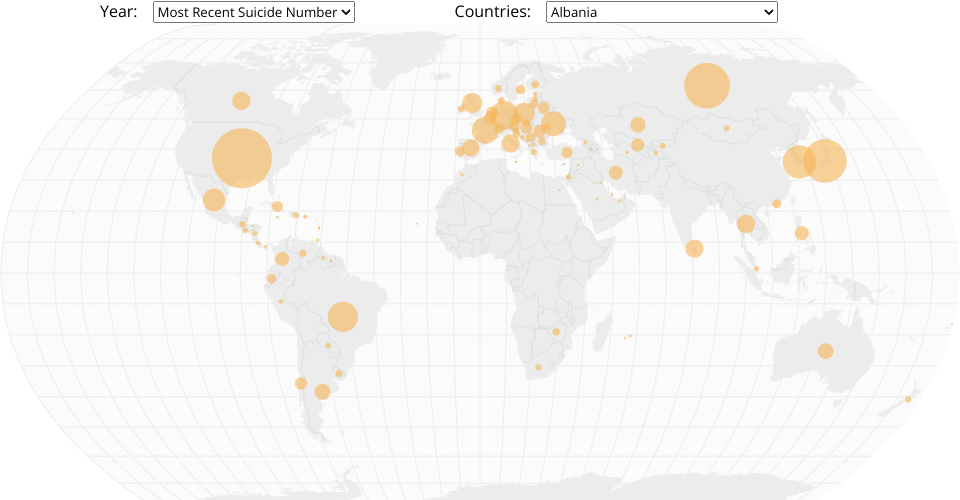Open the Countries dropdown showing Albania
The width and height of the screenshot is (960, 500).
coord(661,12)
